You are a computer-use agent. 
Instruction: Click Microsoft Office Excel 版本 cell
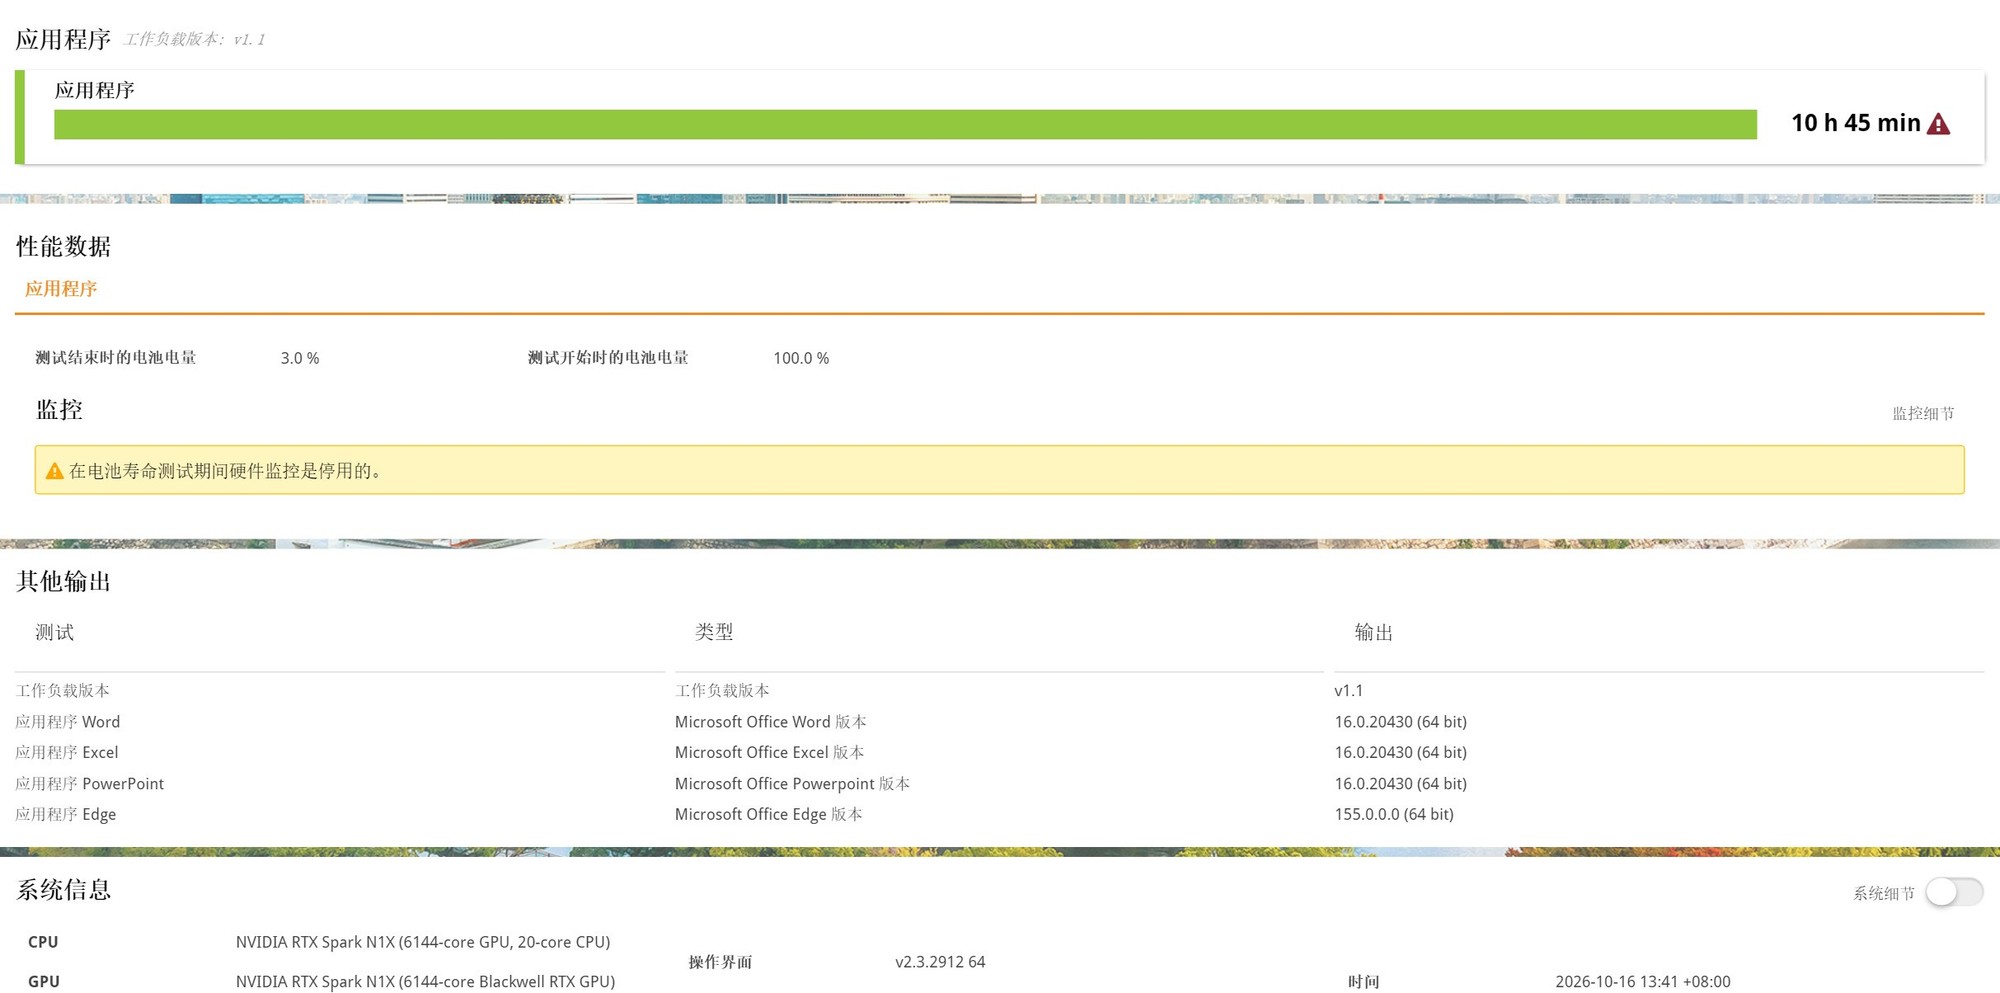tap(770, 753)
